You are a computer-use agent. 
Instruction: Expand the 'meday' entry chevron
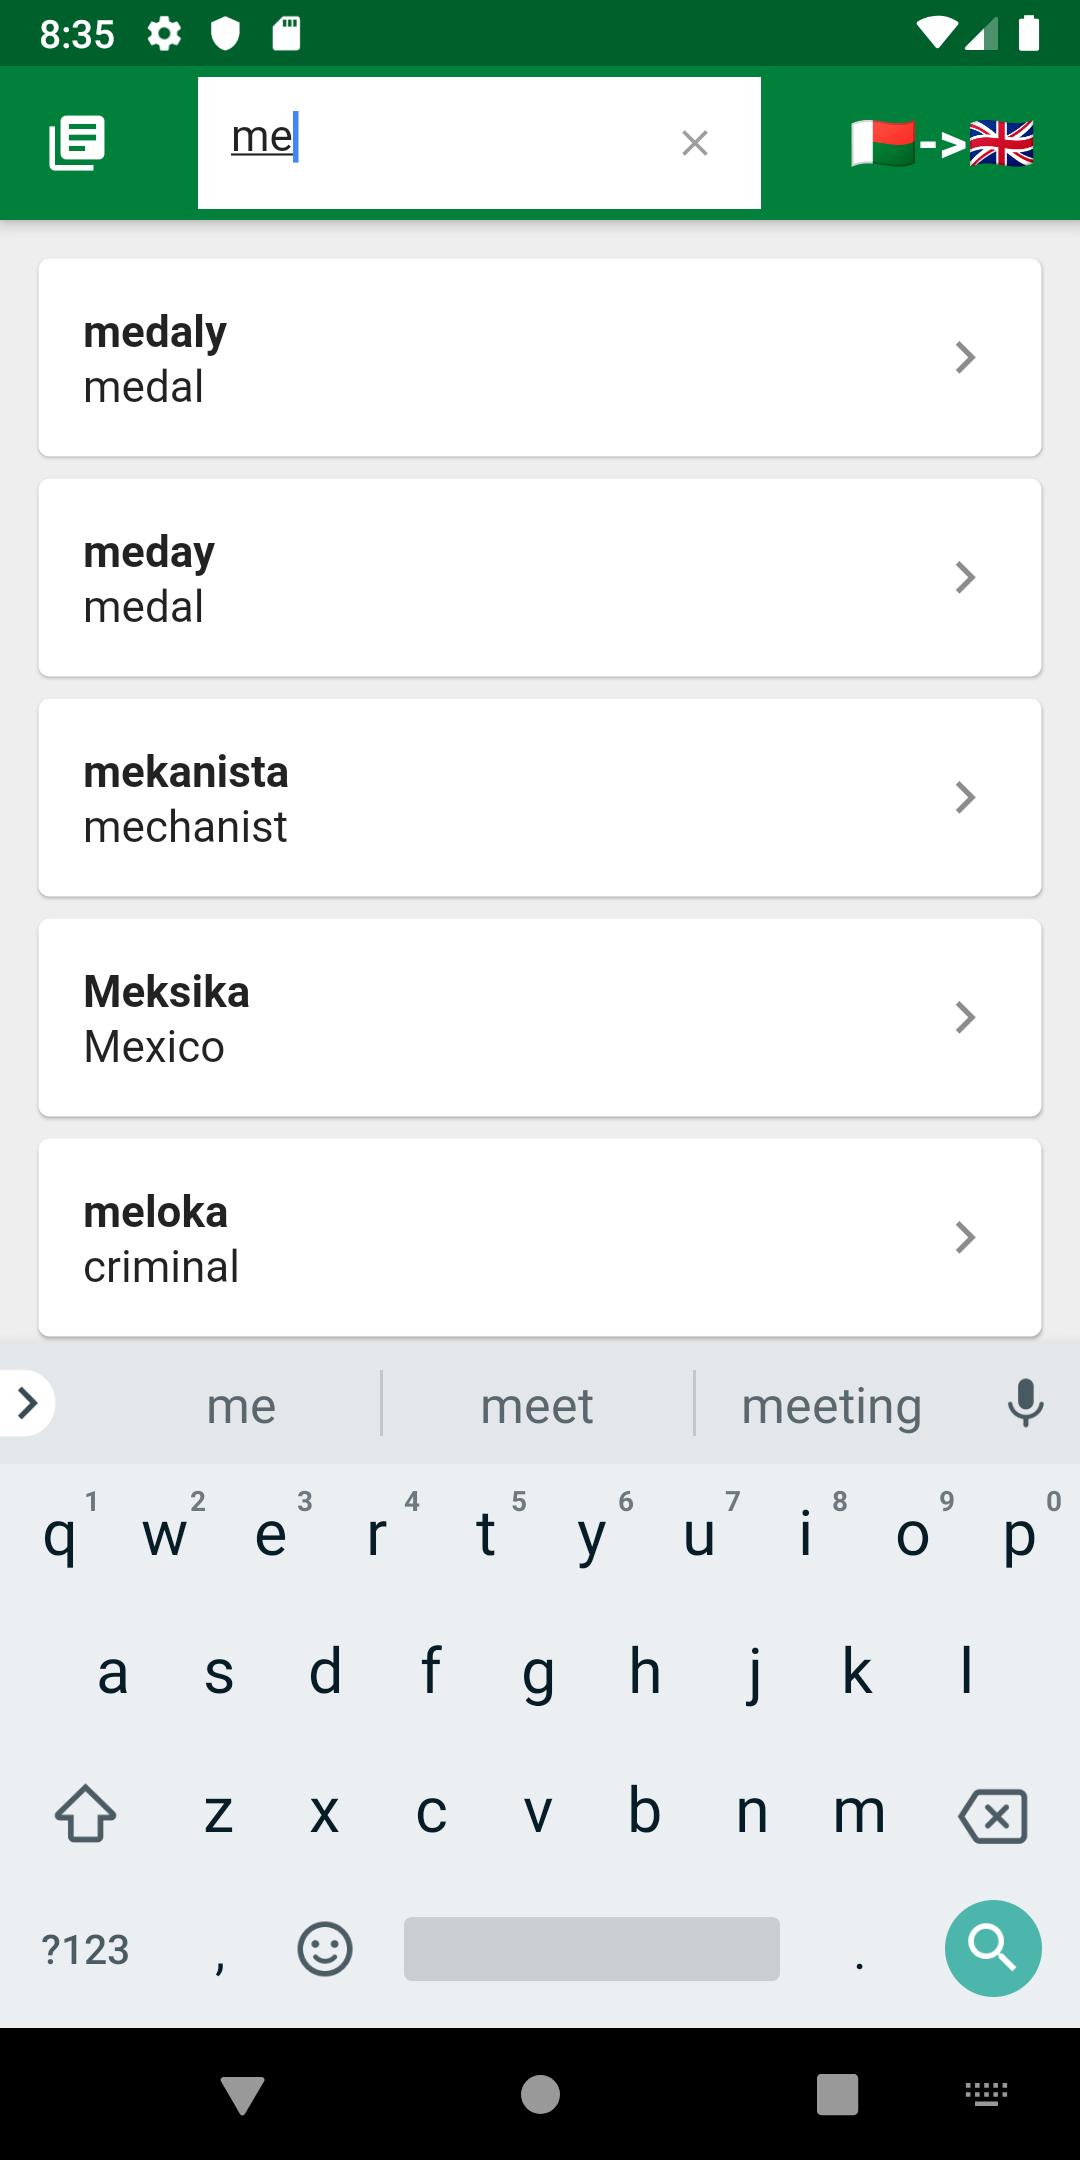pyautogui.click(x=965, y=578)
